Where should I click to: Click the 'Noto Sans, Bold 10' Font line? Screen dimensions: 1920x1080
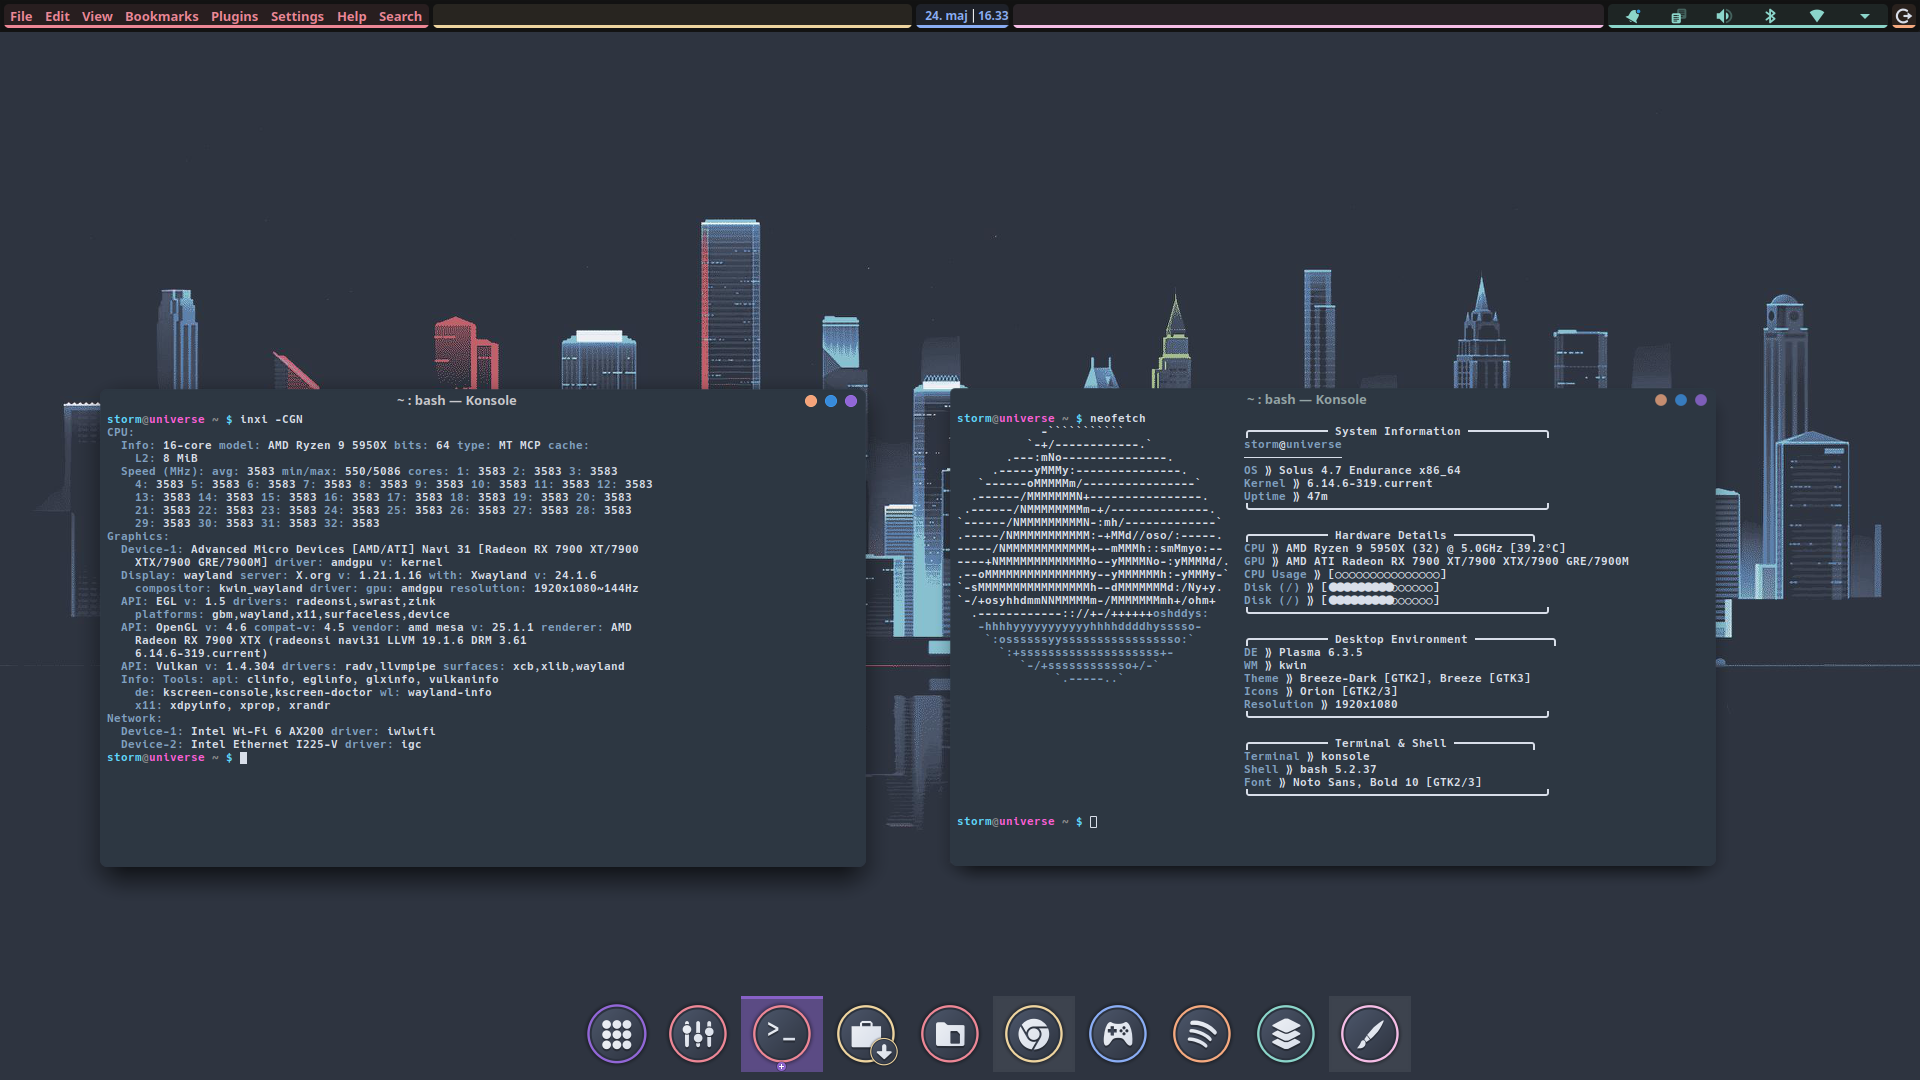tap(1363, 783)
